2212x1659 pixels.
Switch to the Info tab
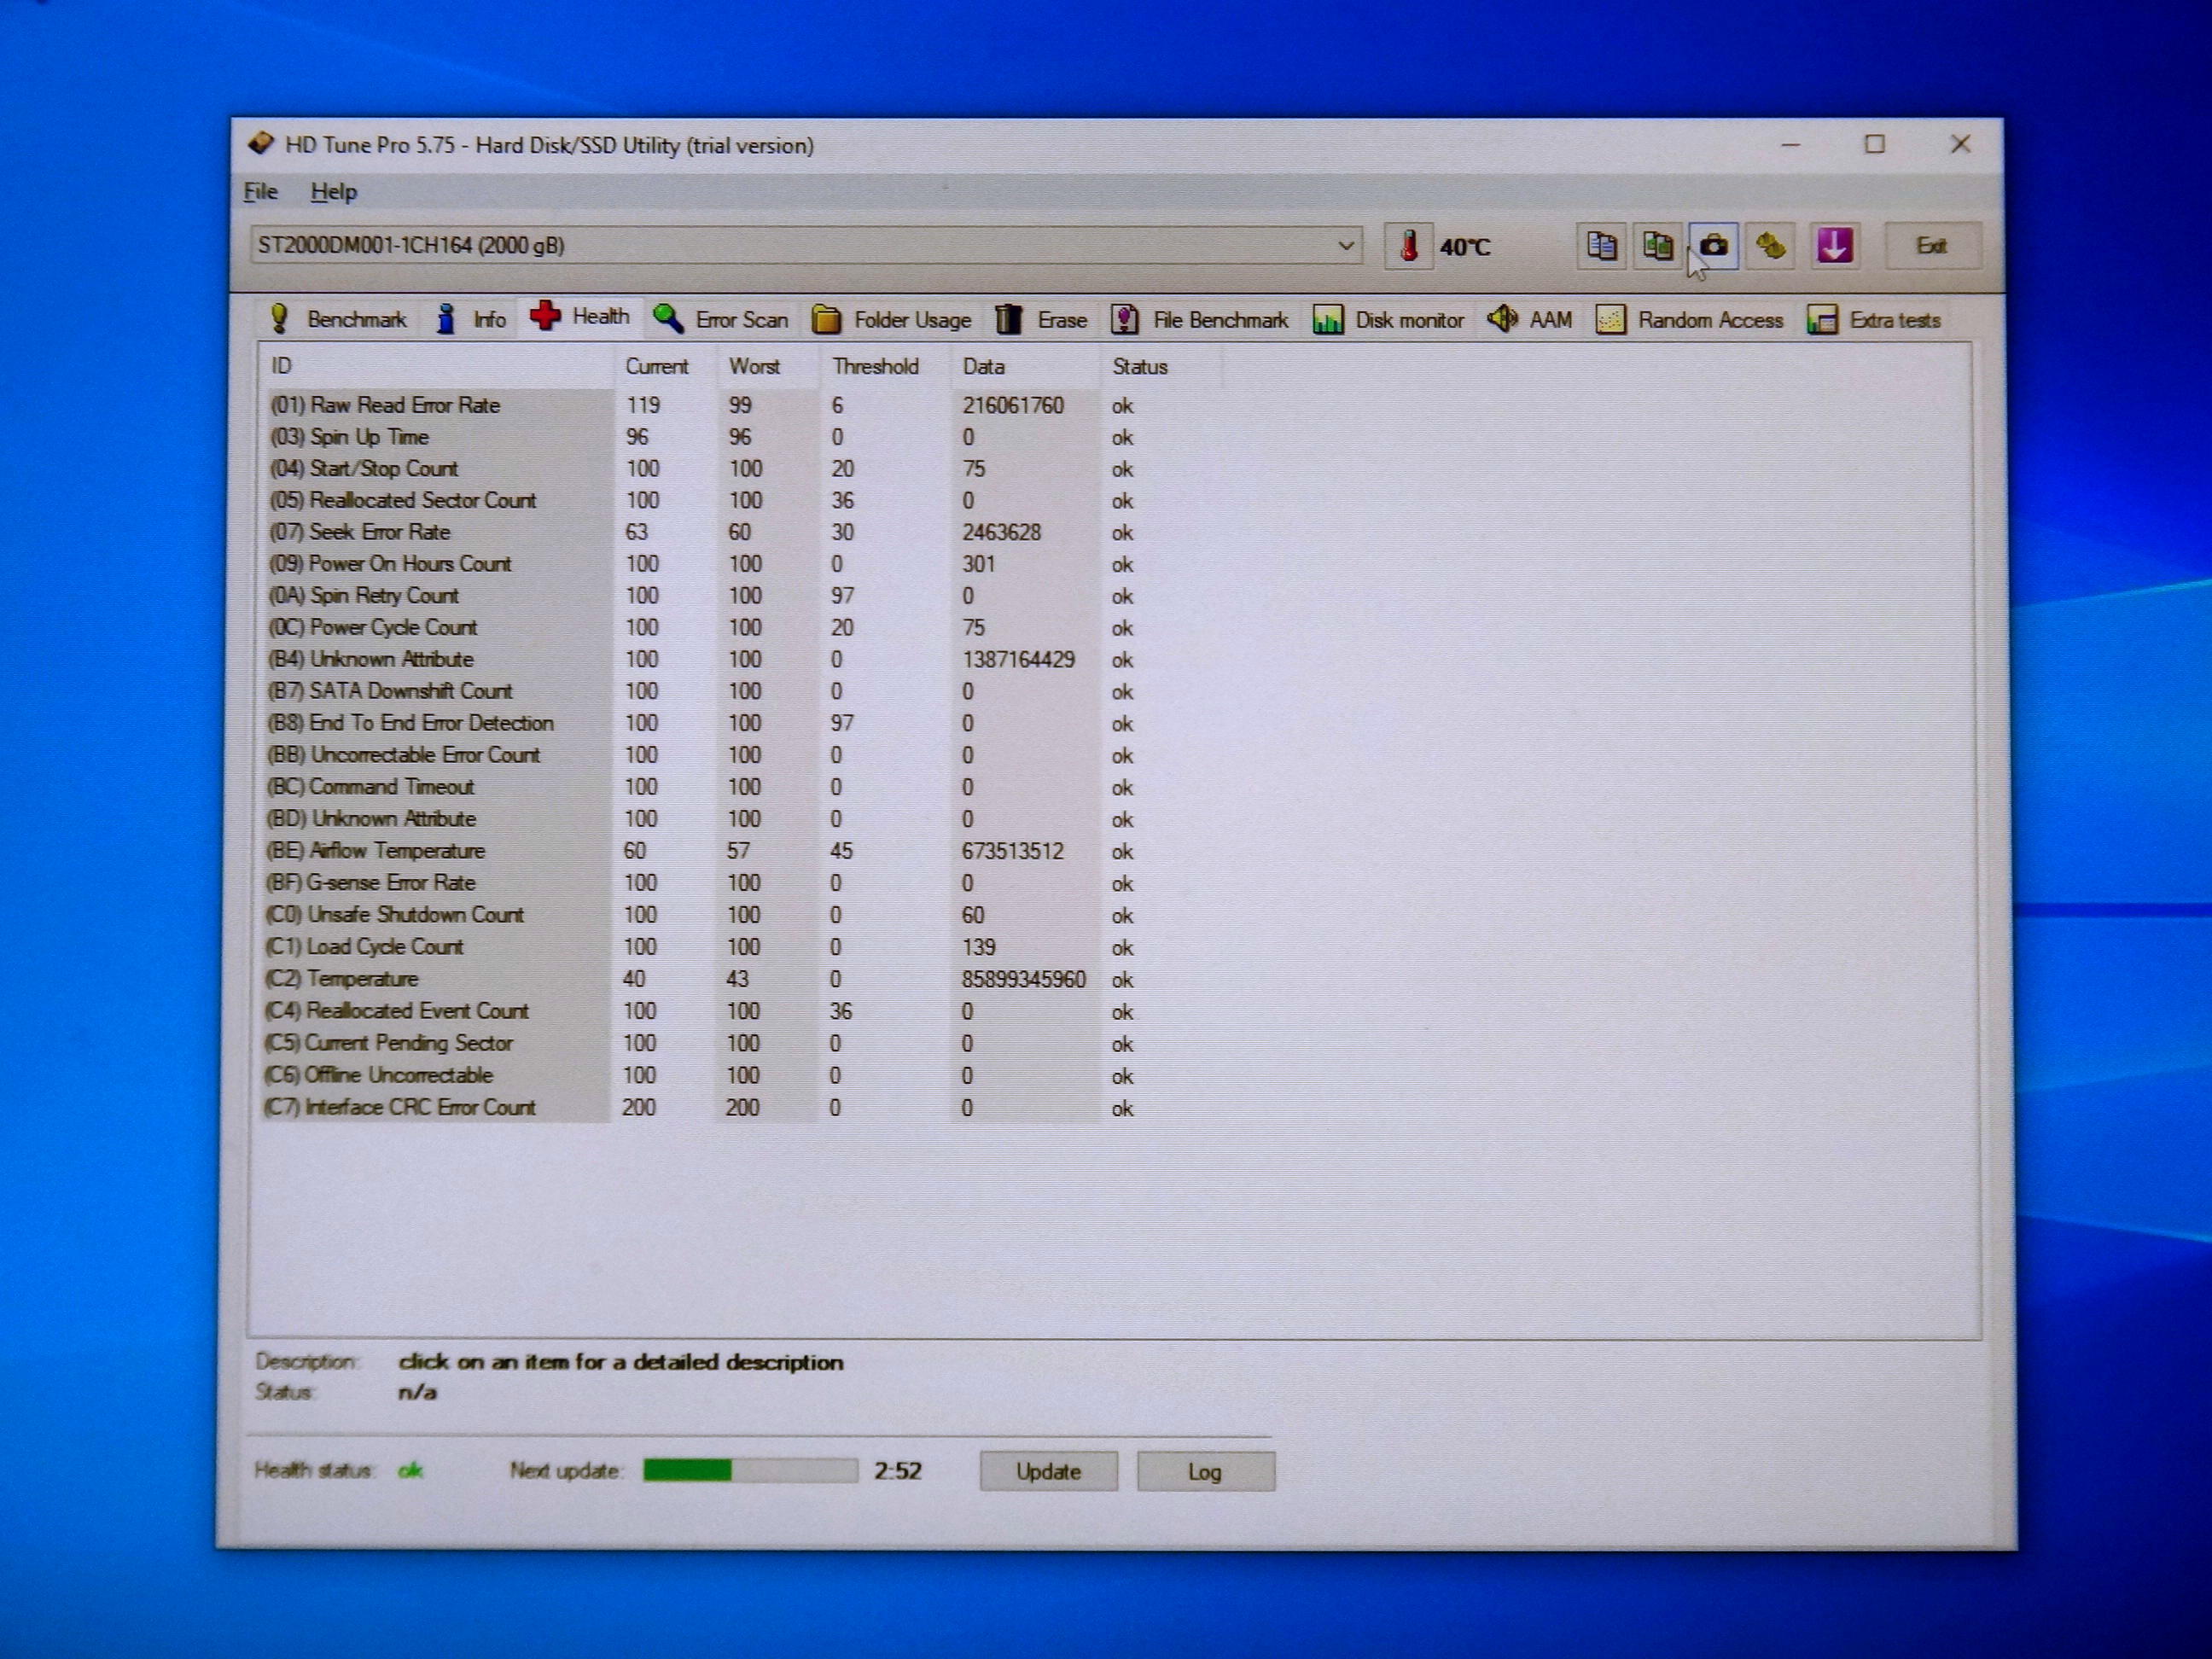471,319
